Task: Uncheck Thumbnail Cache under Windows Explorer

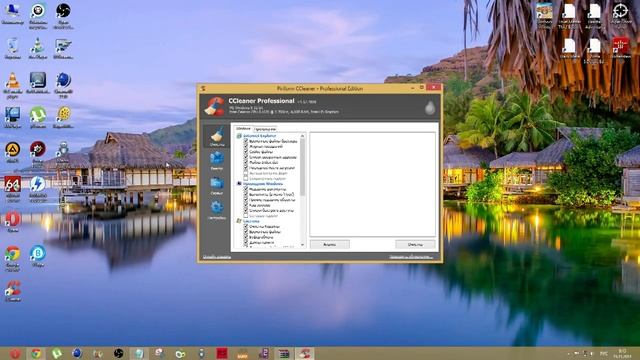Action: (246, 205)
